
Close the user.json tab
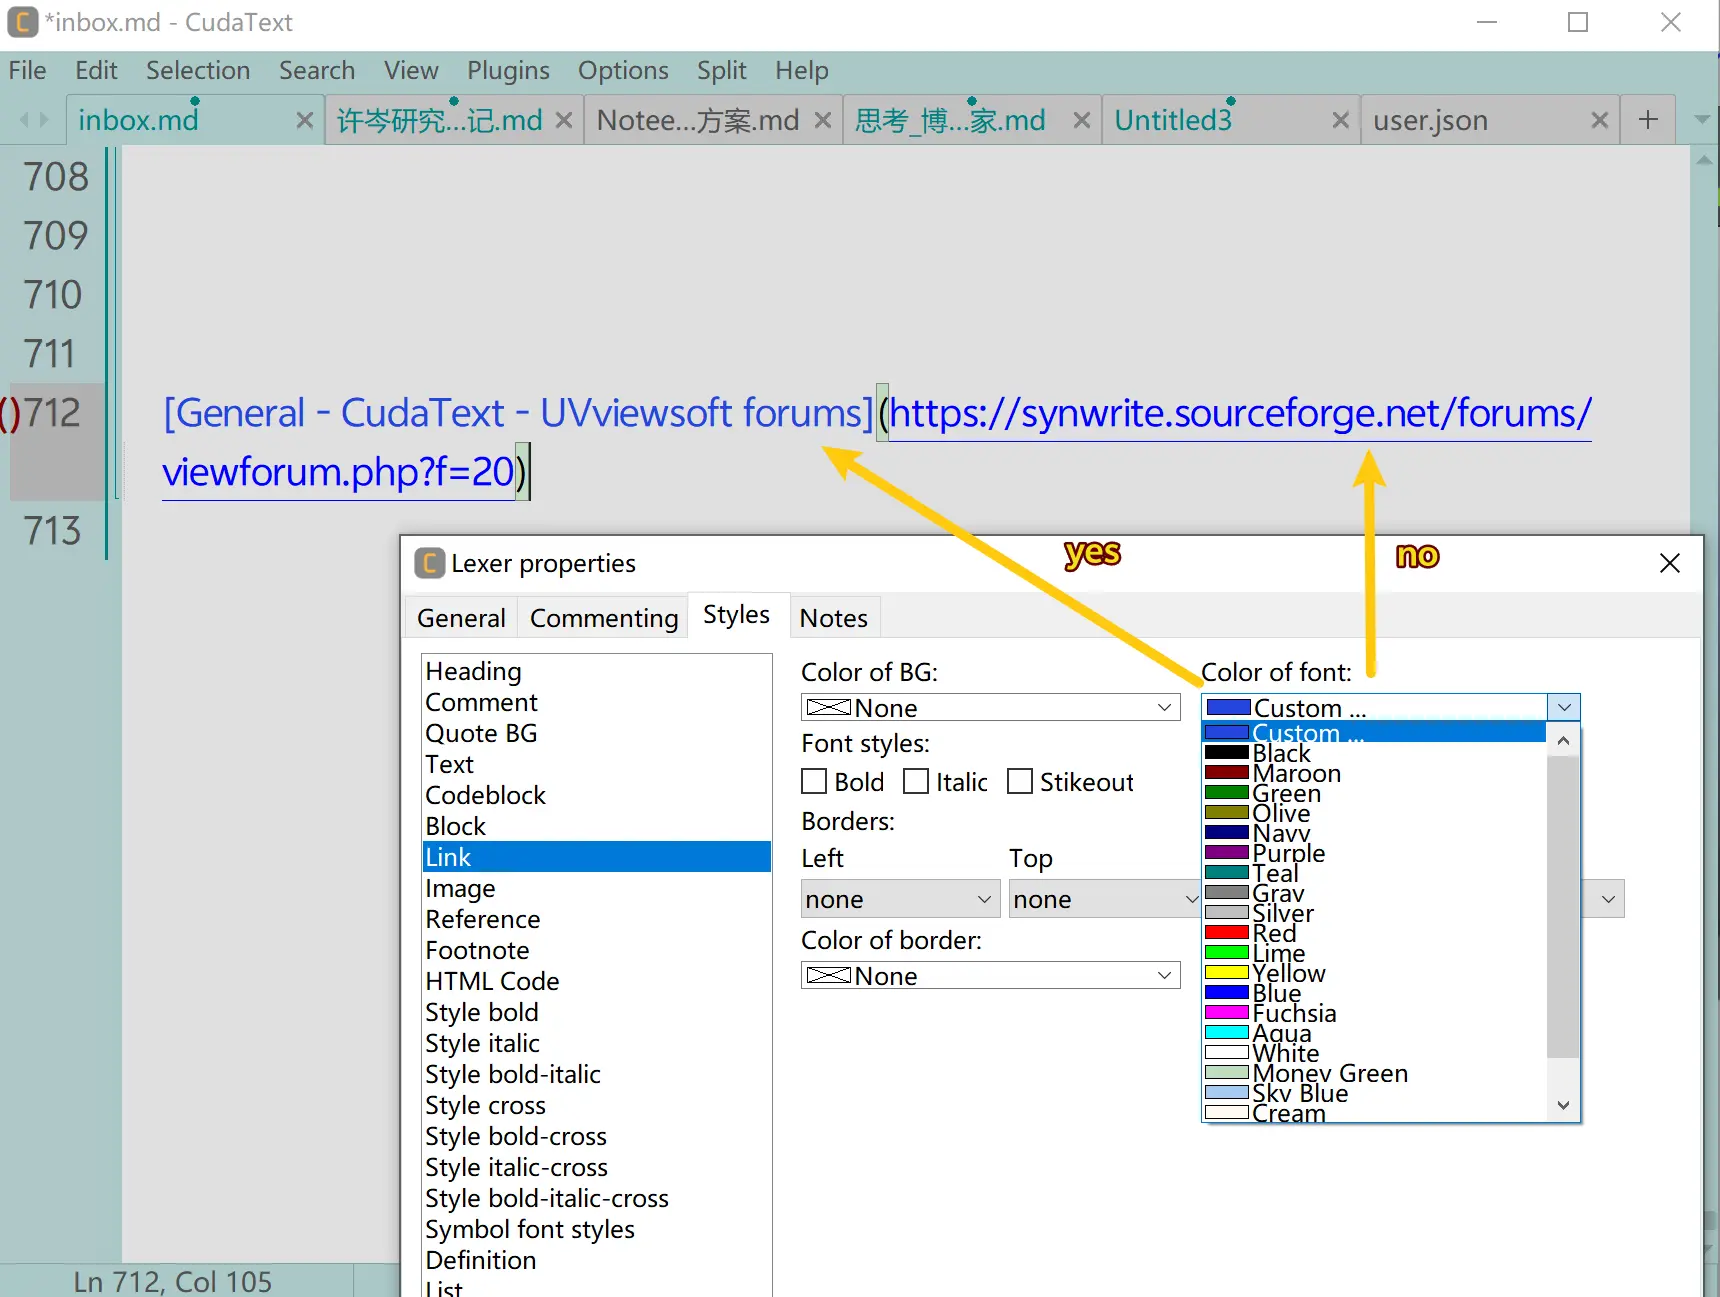pos(1599,121)
